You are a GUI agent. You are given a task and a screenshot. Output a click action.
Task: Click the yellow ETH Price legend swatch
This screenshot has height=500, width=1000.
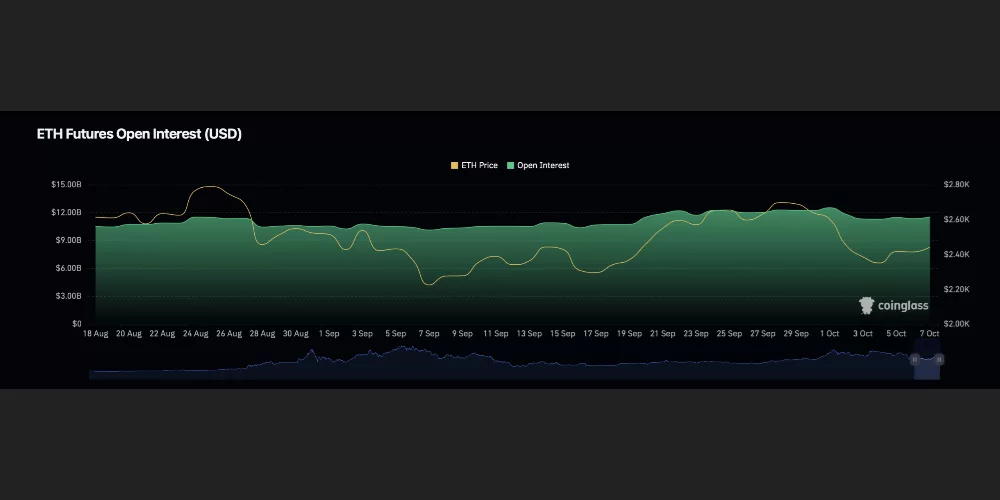click(x=455, y=166)
